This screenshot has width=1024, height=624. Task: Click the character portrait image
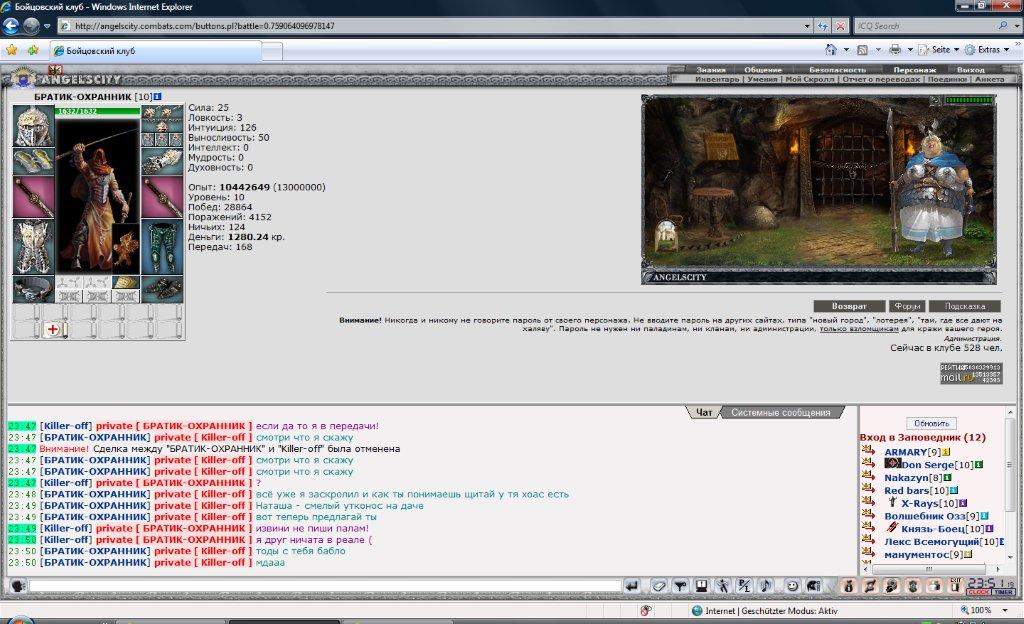coord(98,196)
